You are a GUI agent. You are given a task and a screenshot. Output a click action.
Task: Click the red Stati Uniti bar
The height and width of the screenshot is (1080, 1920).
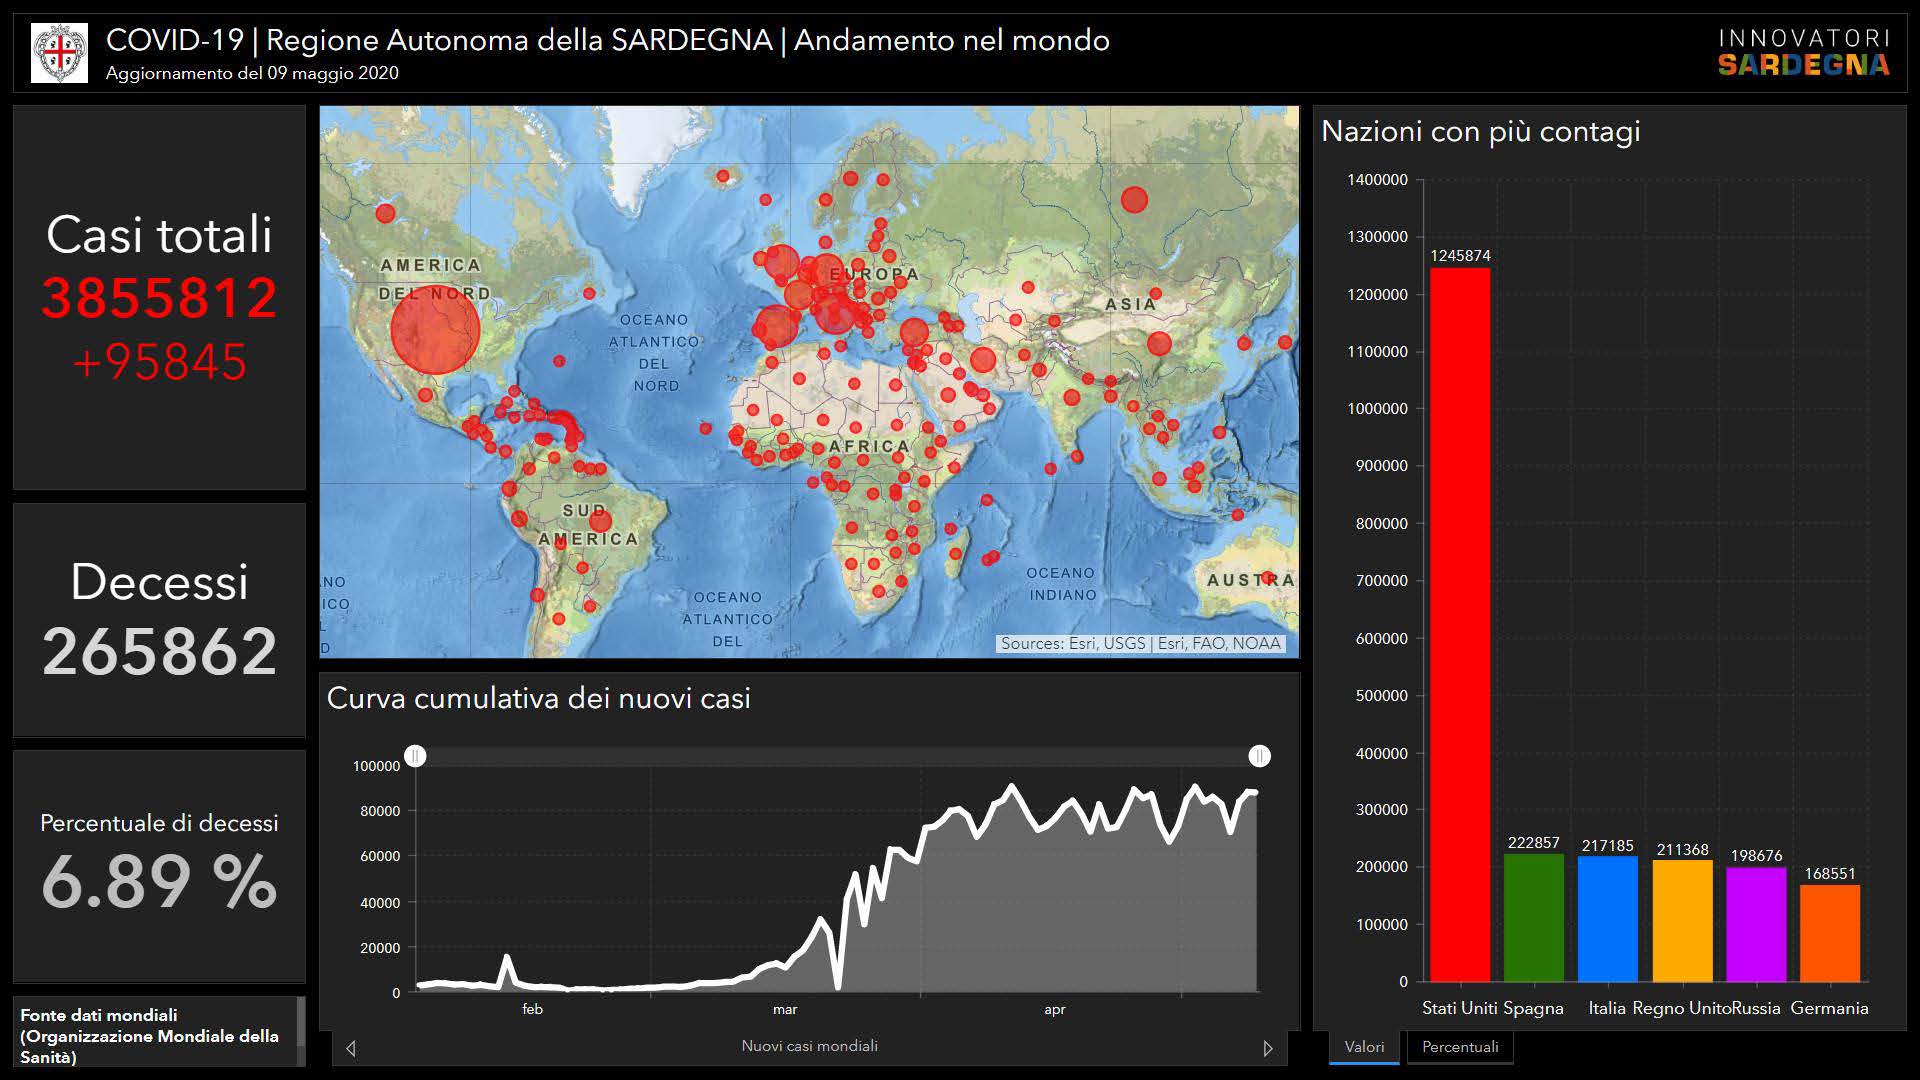point(1460,625)
